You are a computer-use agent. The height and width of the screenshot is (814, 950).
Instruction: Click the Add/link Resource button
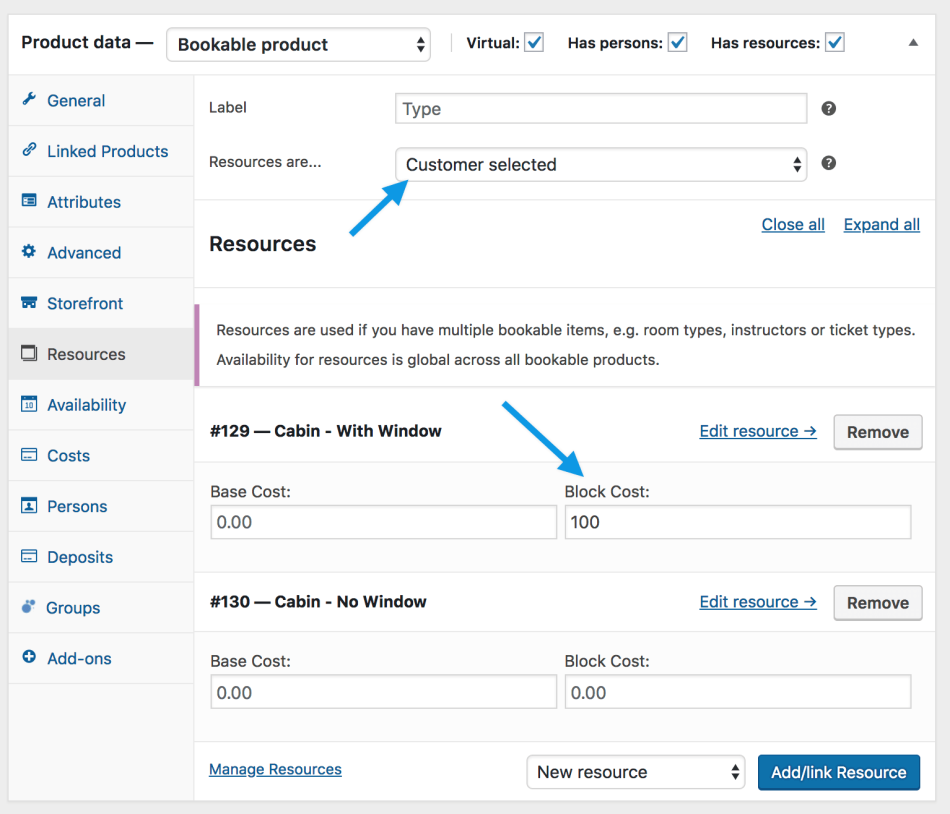coord(838,772)
